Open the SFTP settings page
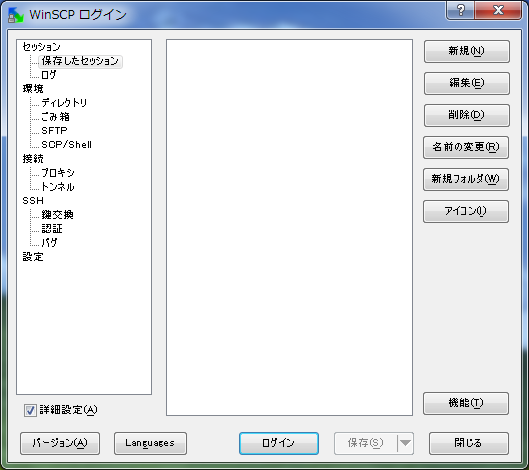The height and width of the screenshot is (470, 529). (x=54, y=131)
